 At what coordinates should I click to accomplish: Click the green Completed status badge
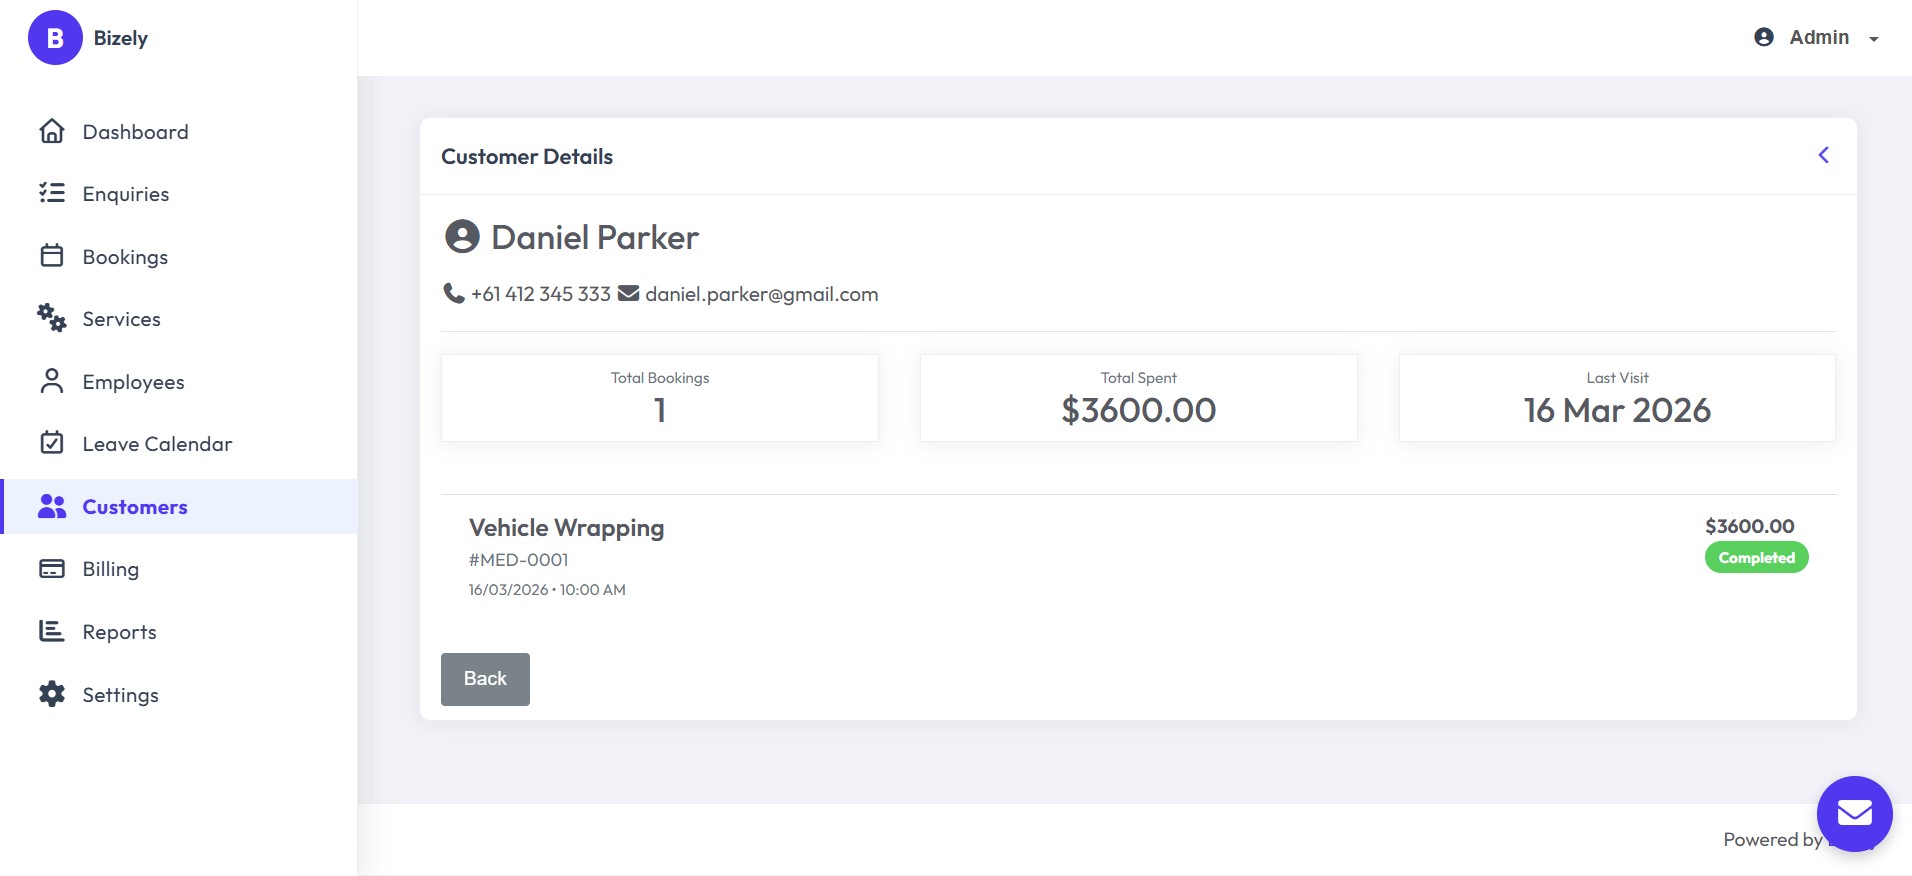[1757, 557]
